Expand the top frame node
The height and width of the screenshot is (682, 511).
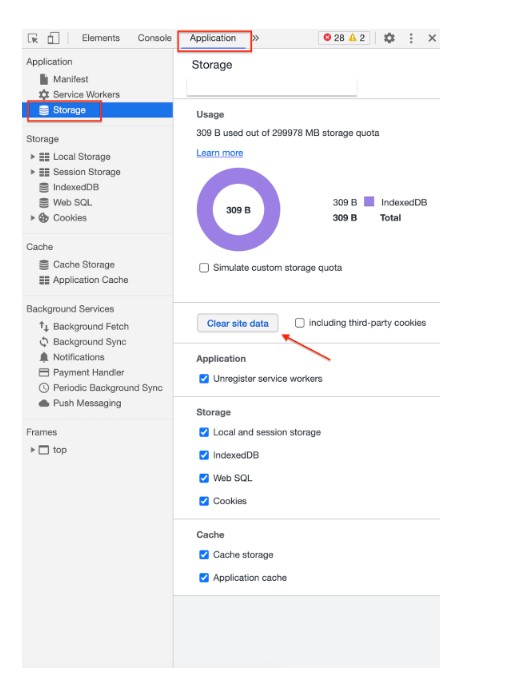(x=32, y=450)
